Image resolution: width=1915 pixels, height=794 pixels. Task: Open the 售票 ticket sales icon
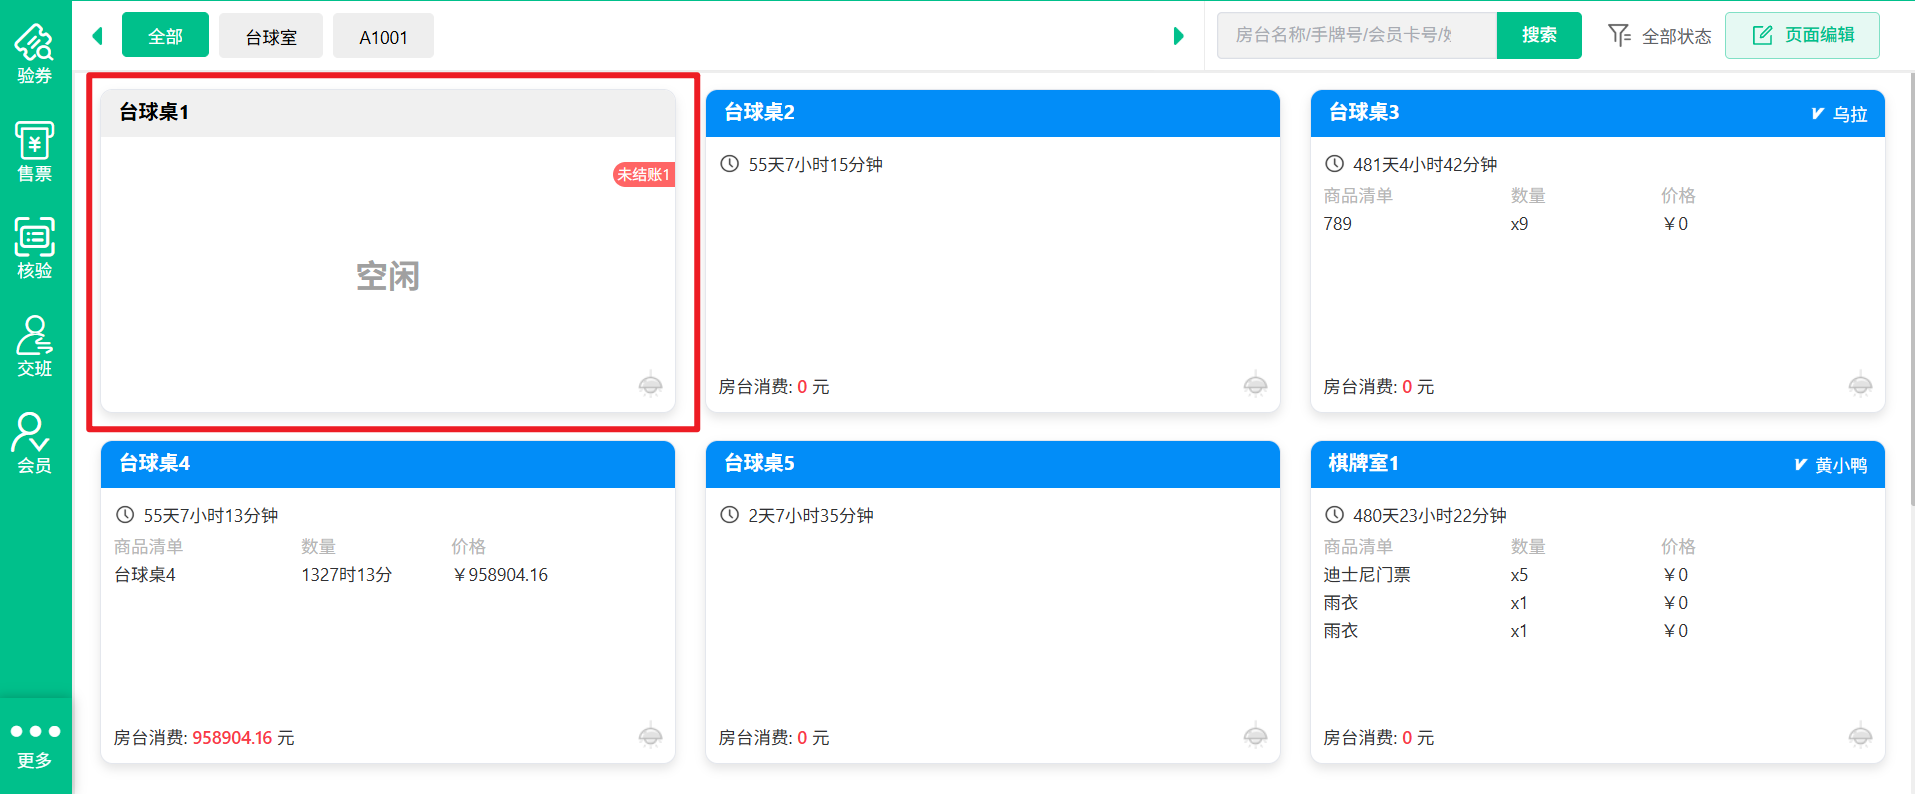[x=35, y=151]
